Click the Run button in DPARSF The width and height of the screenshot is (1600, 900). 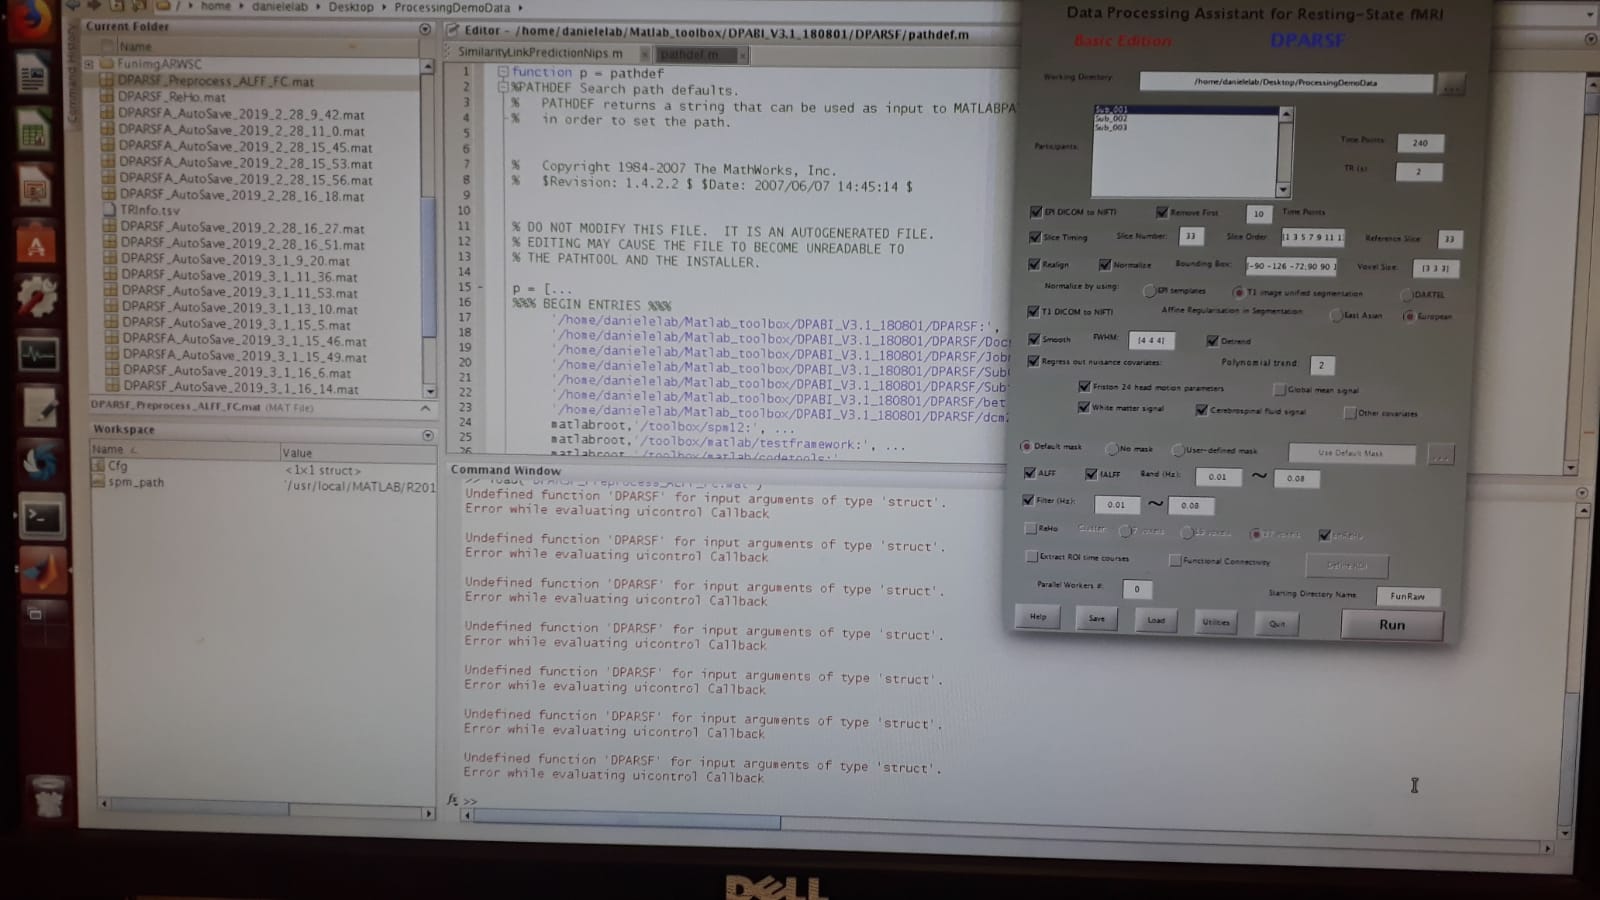[x=1391, y=625]
